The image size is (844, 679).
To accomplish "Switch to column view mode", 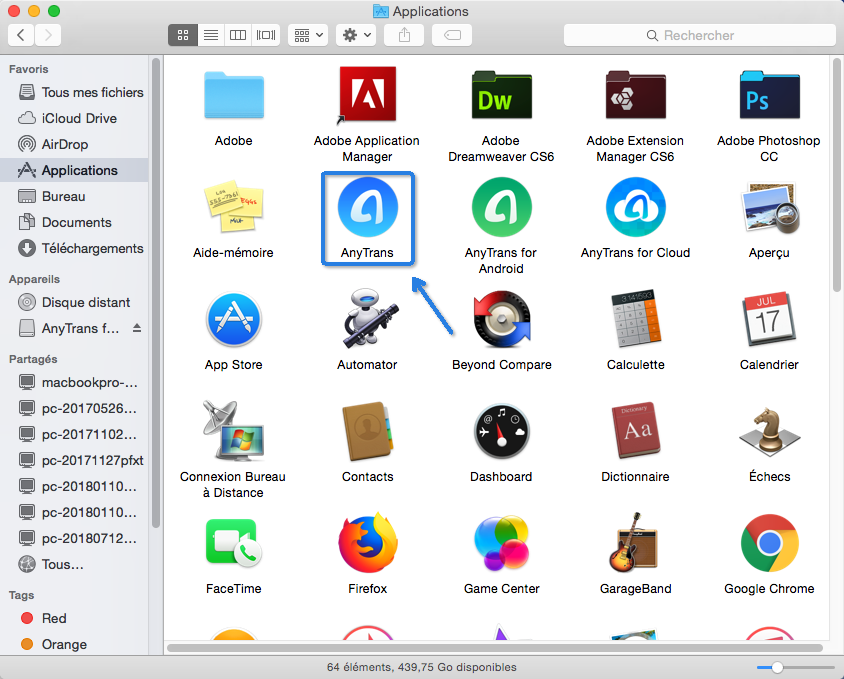I will click(238, 36).
